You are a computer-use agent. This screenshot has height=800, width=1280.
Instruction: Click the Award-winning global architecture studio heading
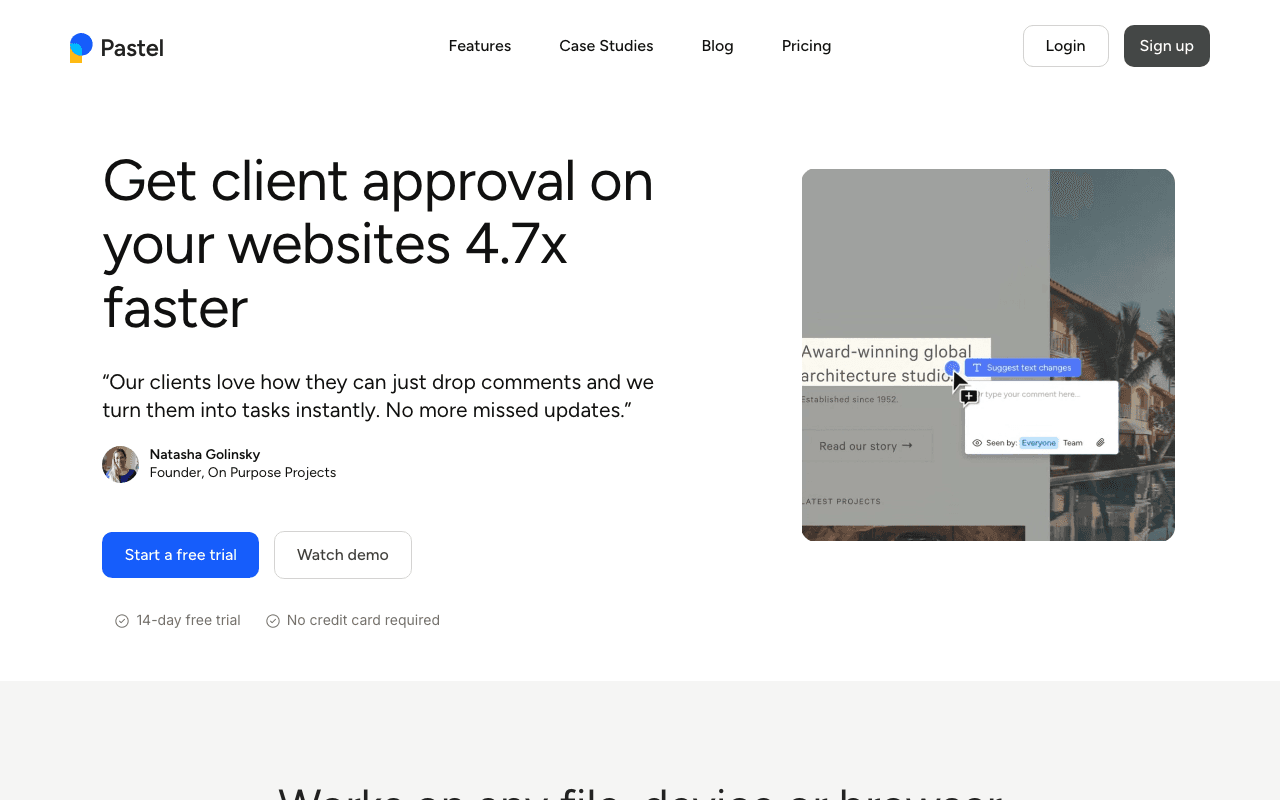(887, 363)
